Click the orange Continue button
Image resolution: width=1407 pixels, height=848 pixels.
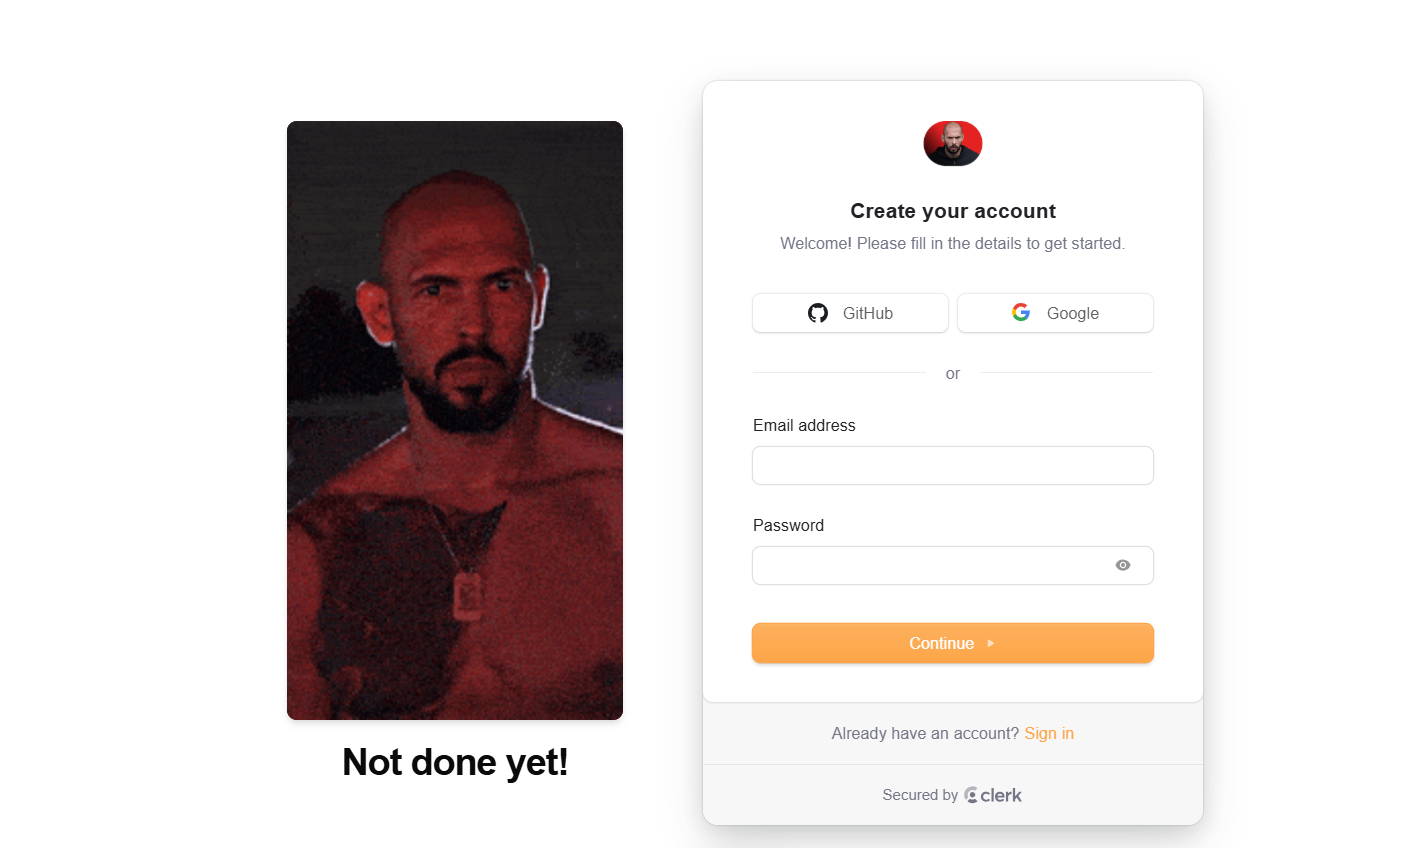click(953, 643)
